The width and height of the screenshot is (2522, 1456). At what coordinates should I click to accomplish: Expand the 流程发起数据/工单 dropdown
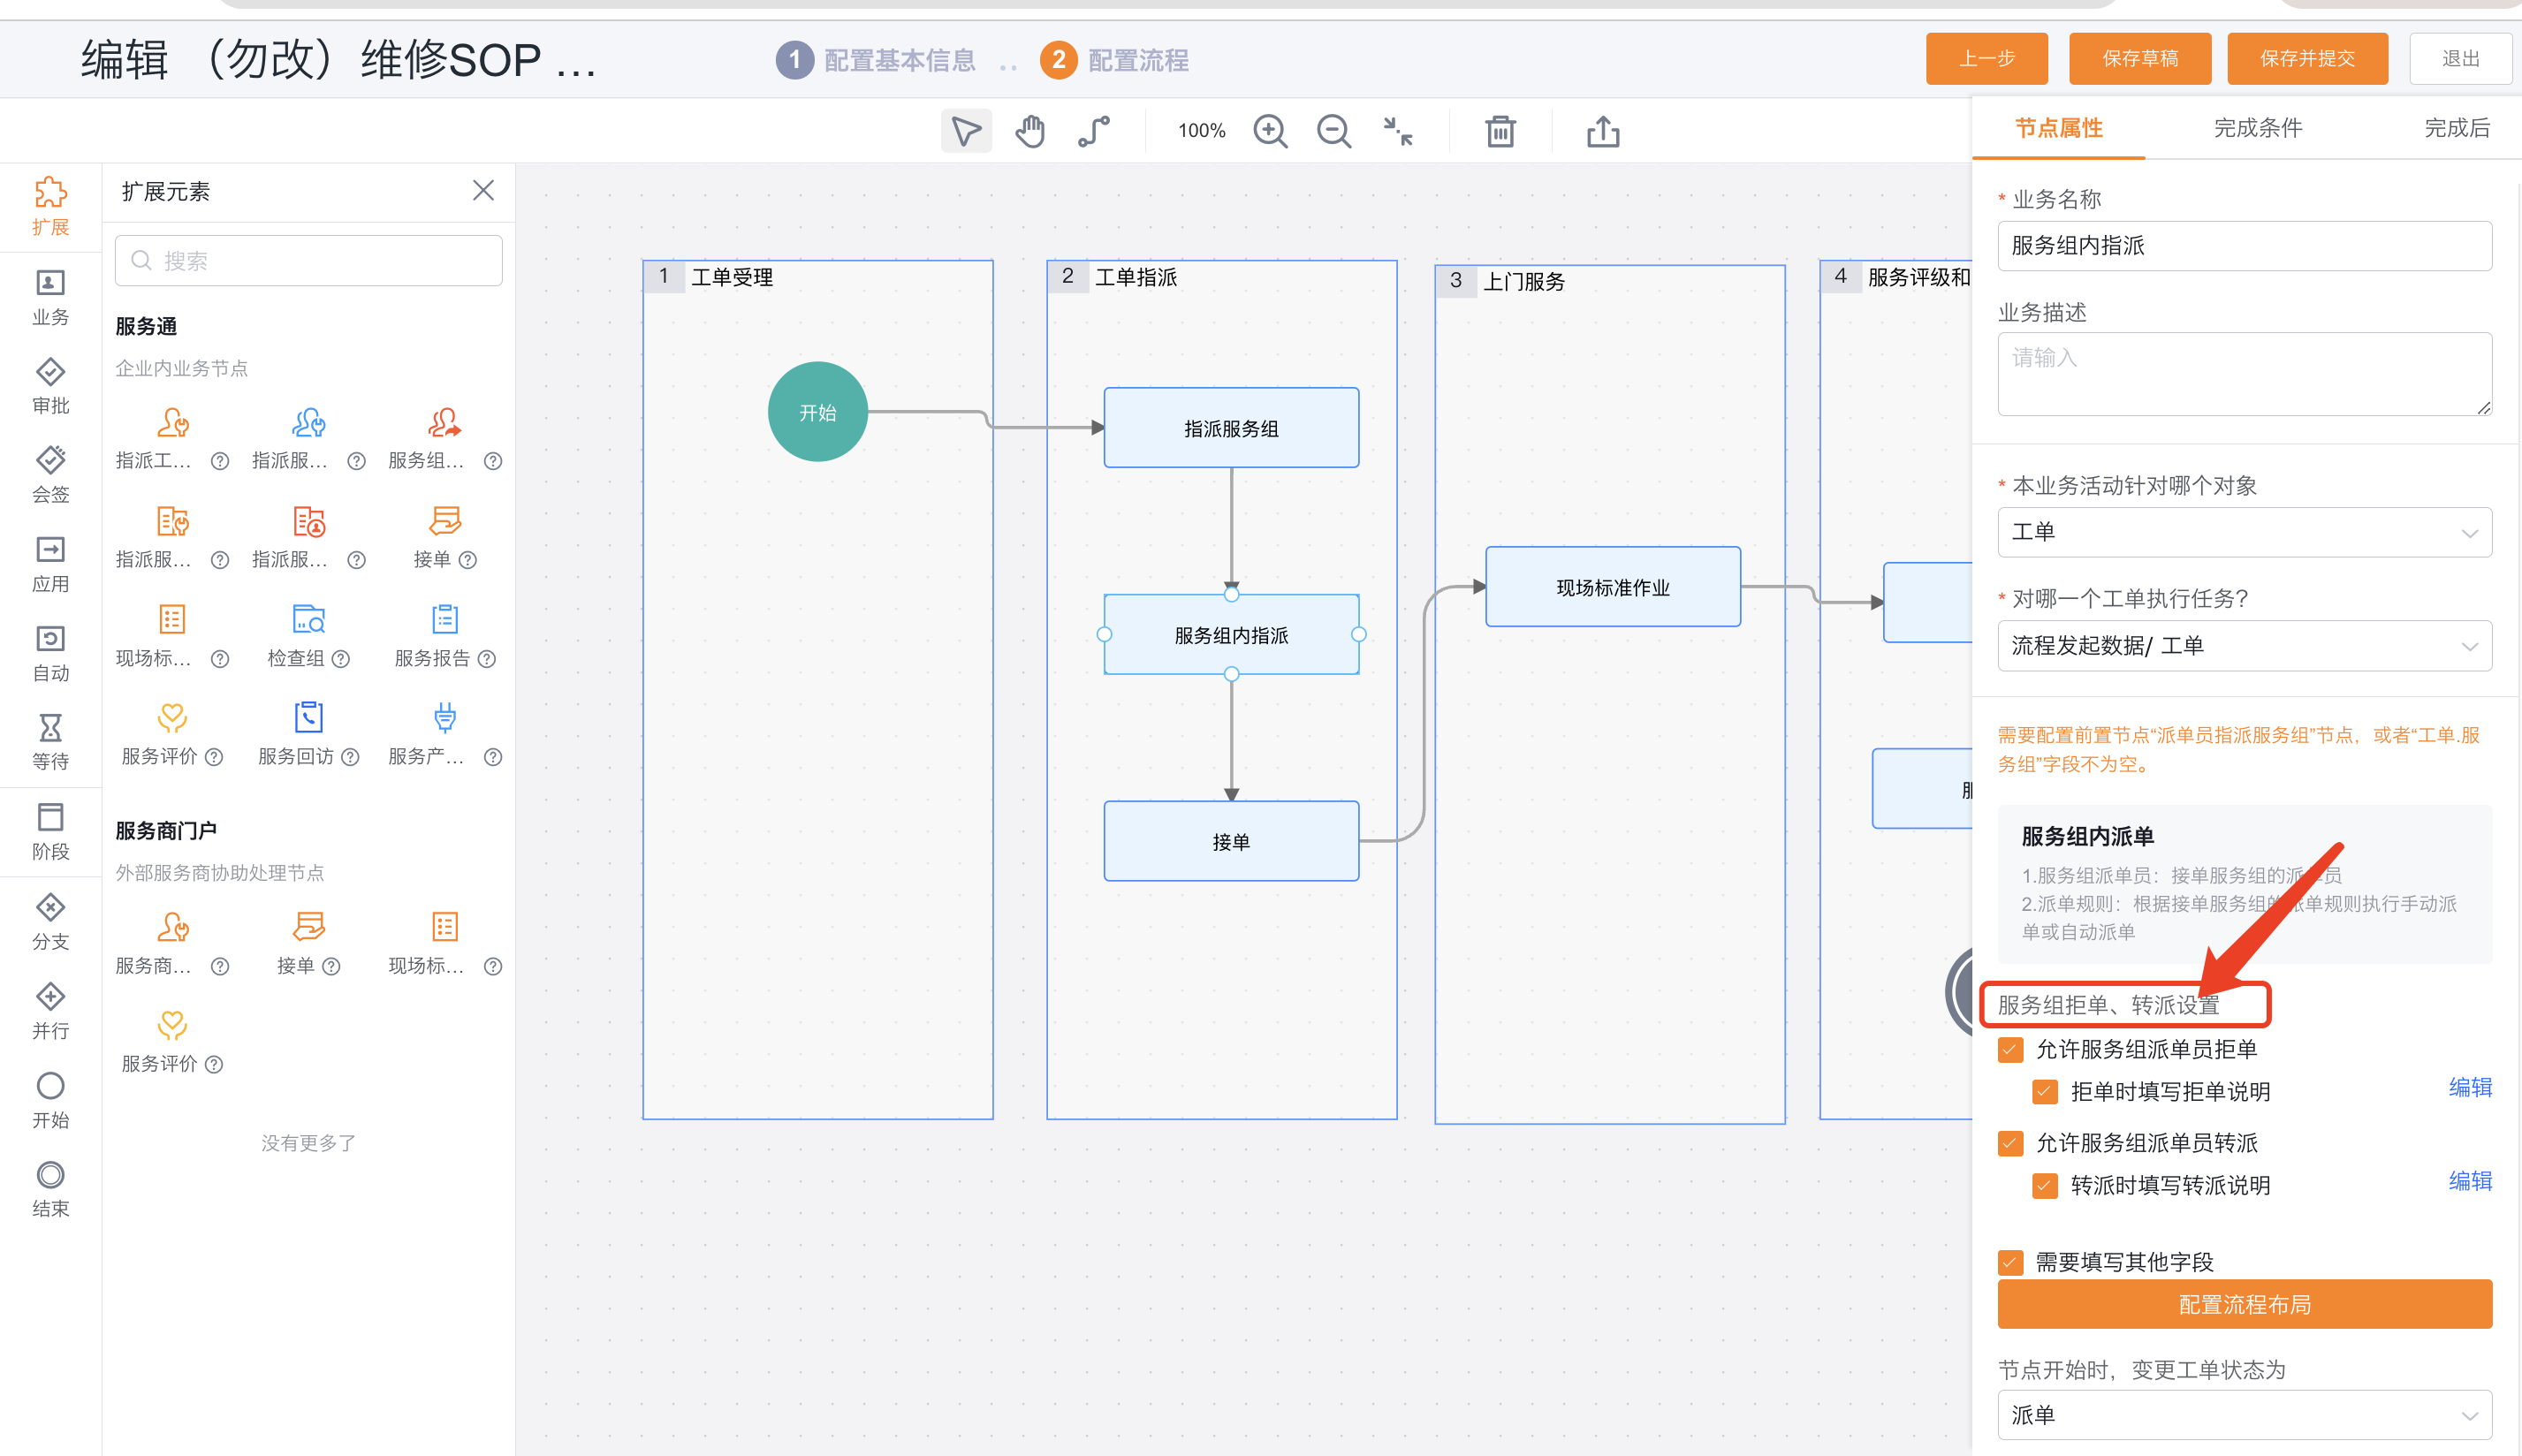point(2244,646)
